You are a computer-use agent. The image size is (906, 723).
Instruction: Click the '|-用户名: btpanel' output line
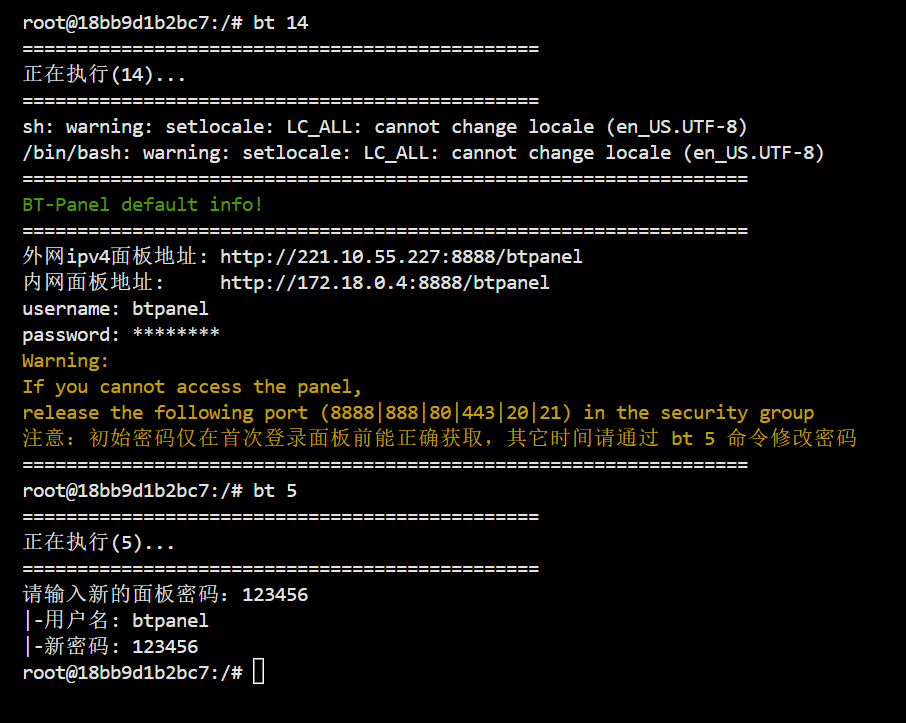click(x=115, y=621)
